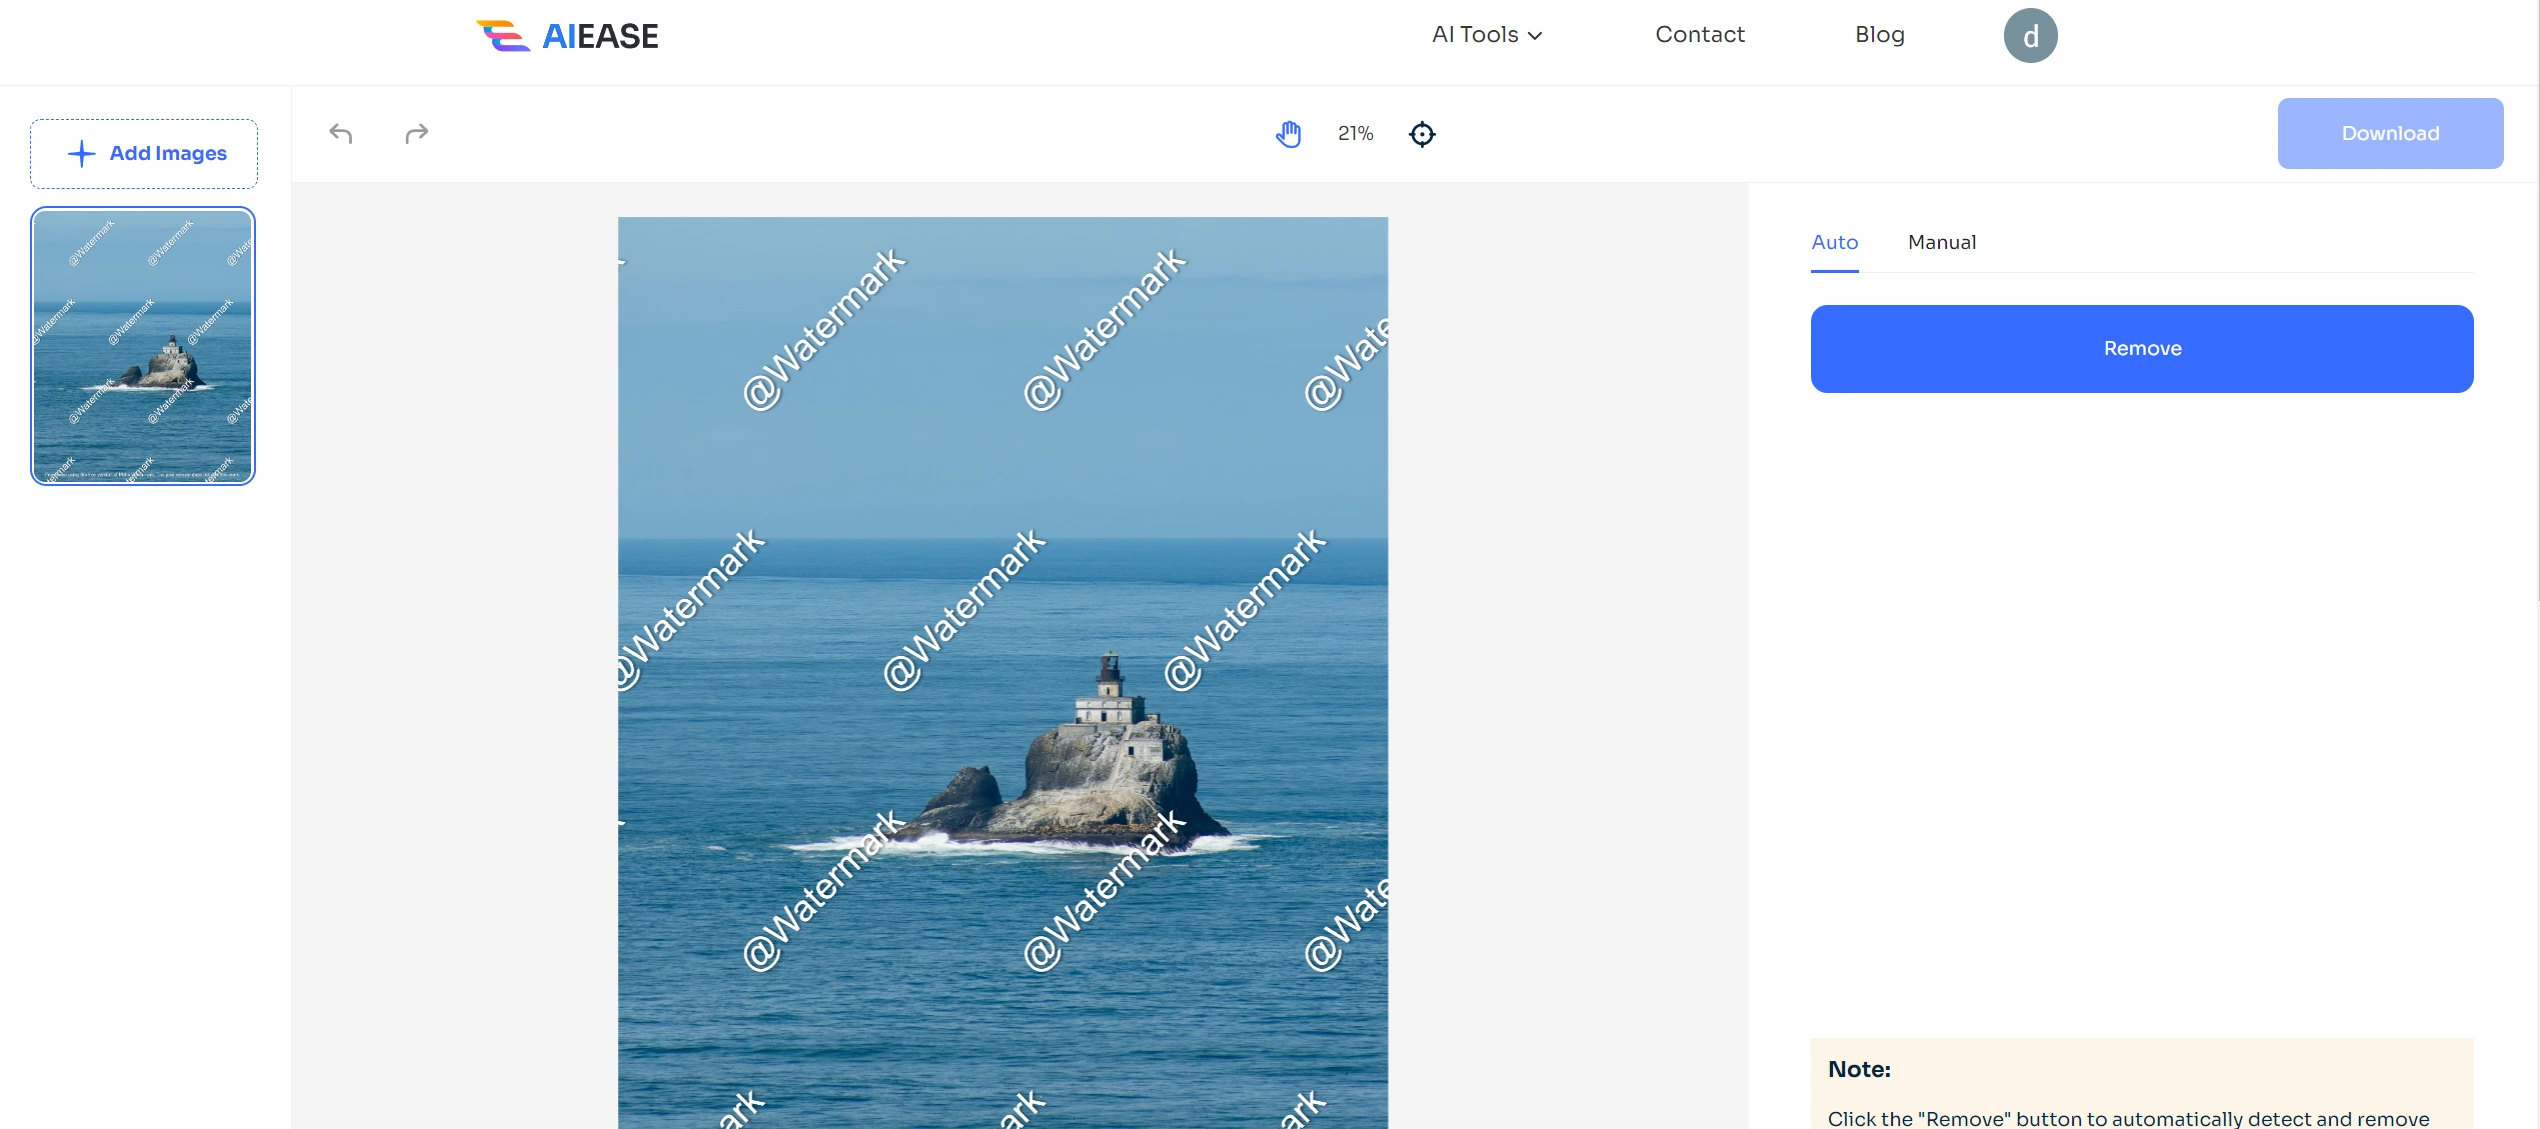2540x1129 pixels.
Task: Click the Remove watermark button
Action: tap(2142, 347)
